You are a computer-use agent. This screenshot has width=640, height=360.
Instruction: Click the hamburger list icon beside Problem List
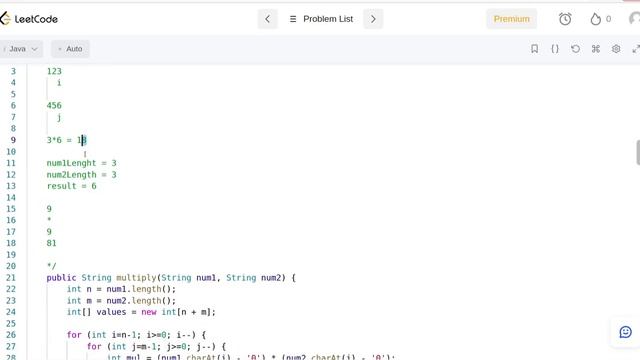pos(293,19)
